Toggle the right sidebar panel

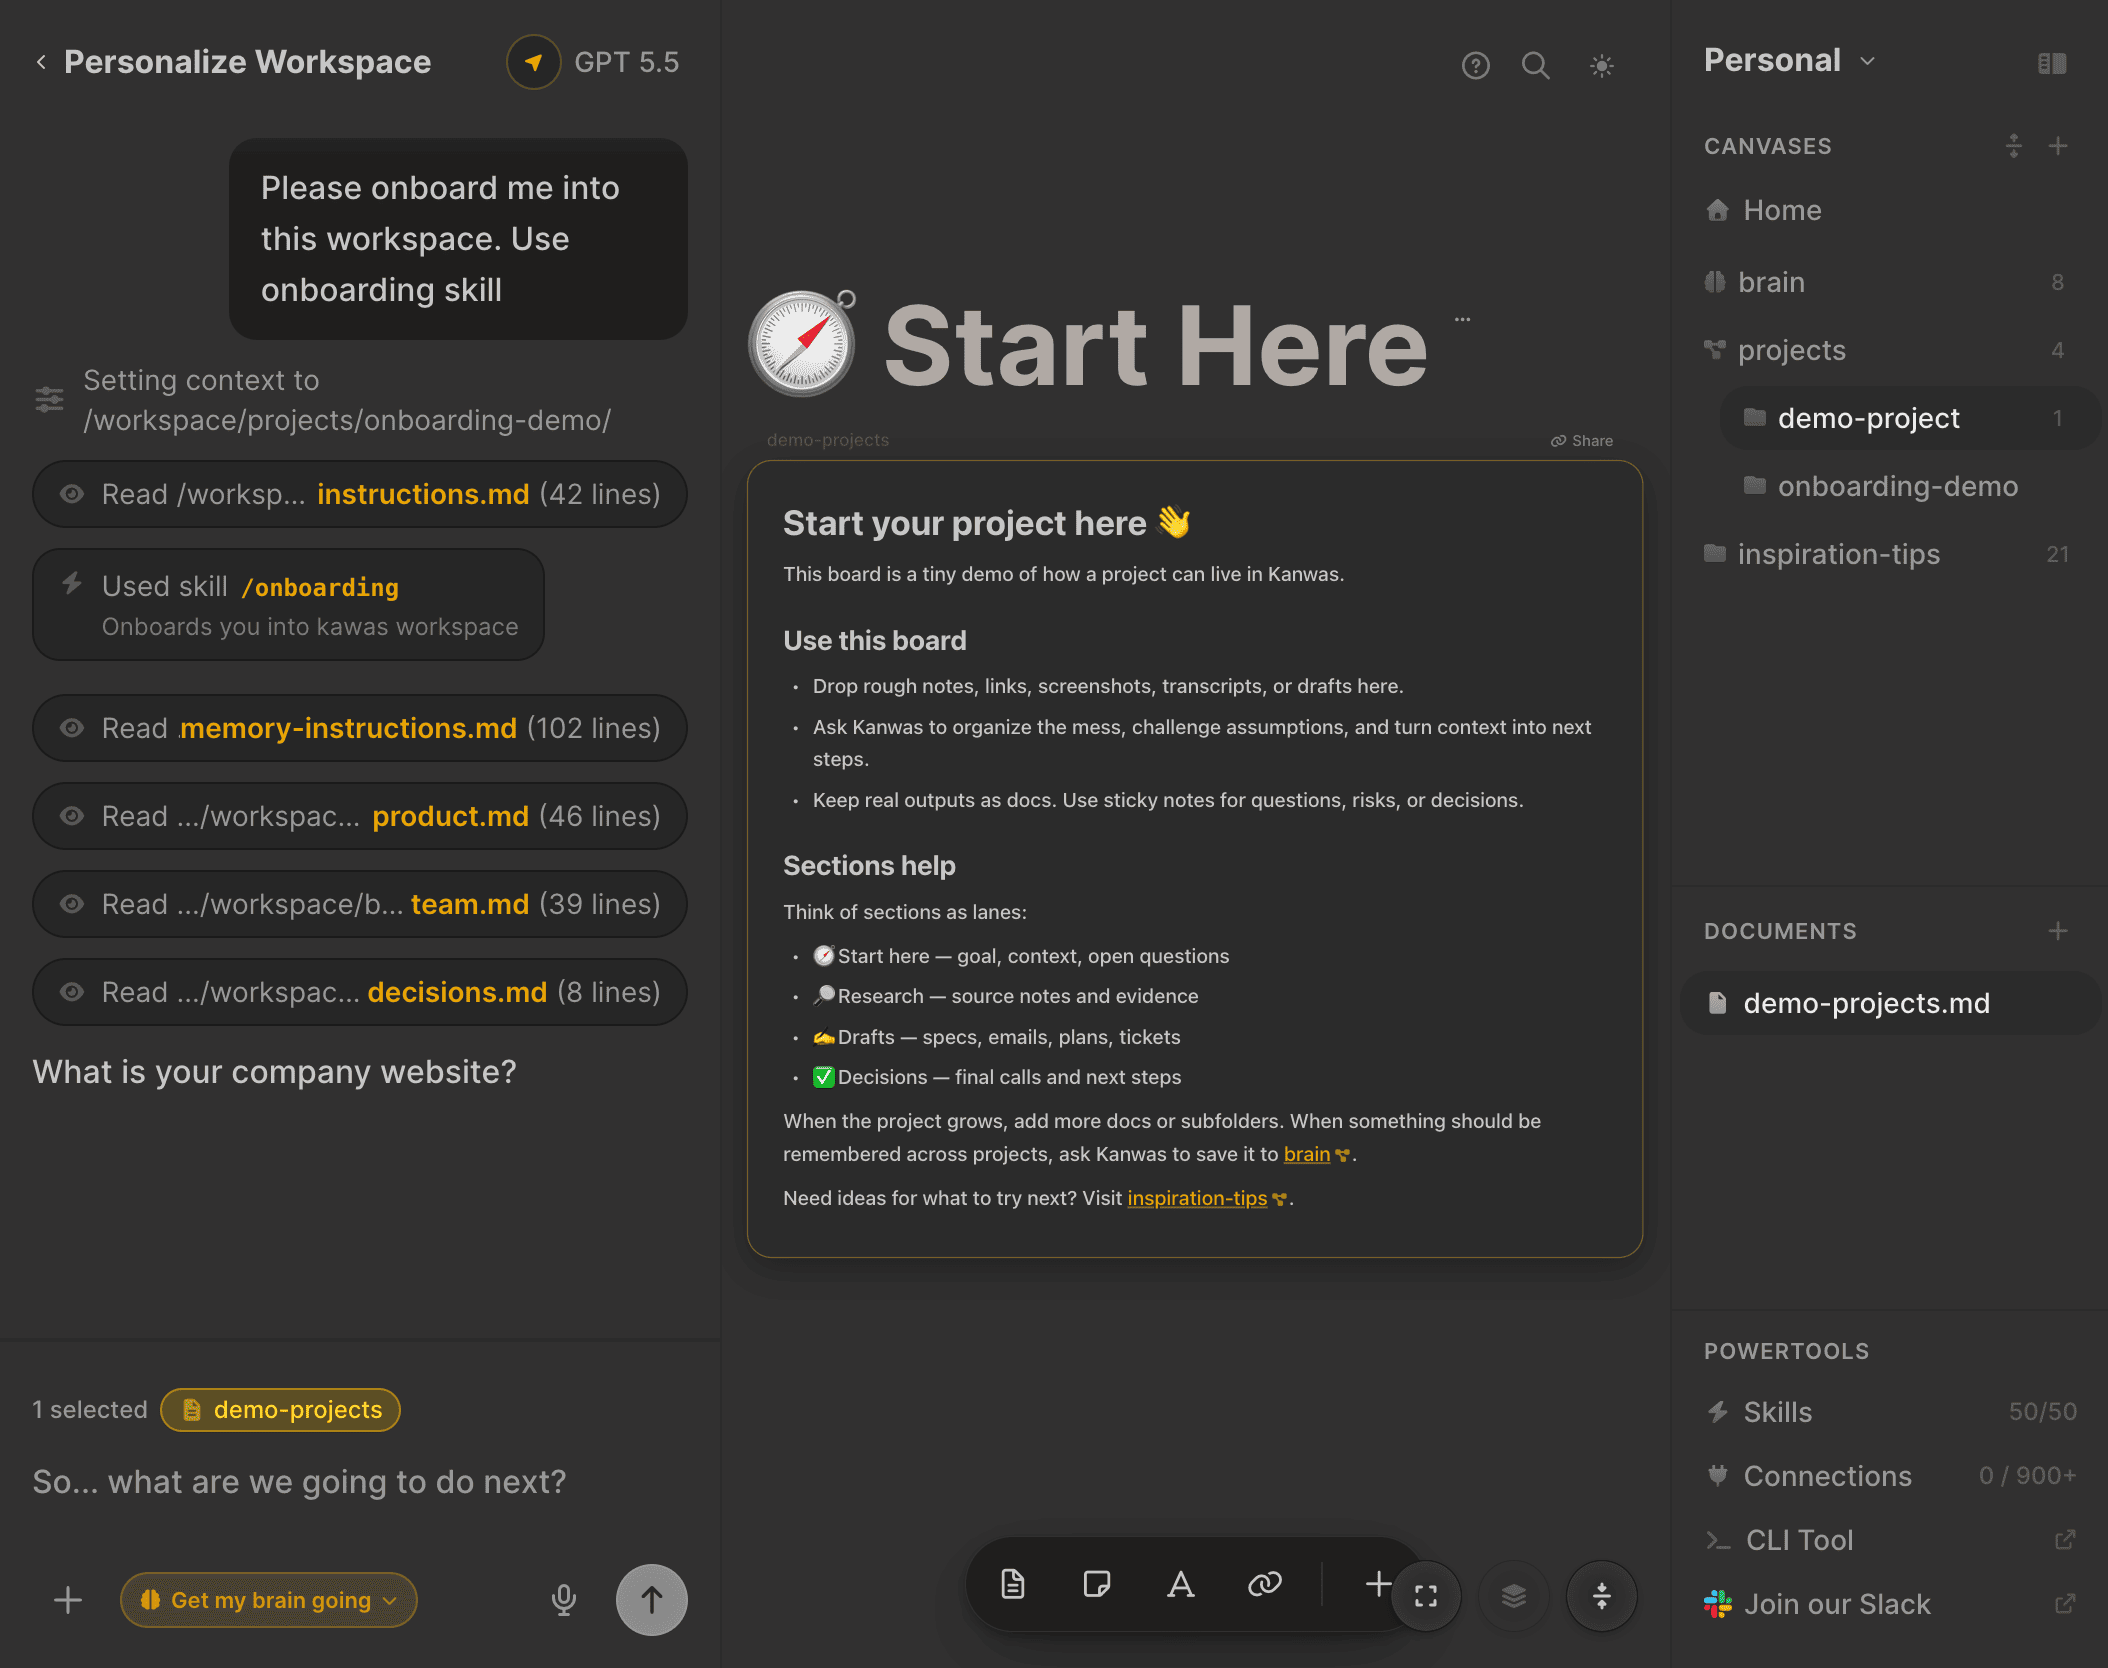2052,63
